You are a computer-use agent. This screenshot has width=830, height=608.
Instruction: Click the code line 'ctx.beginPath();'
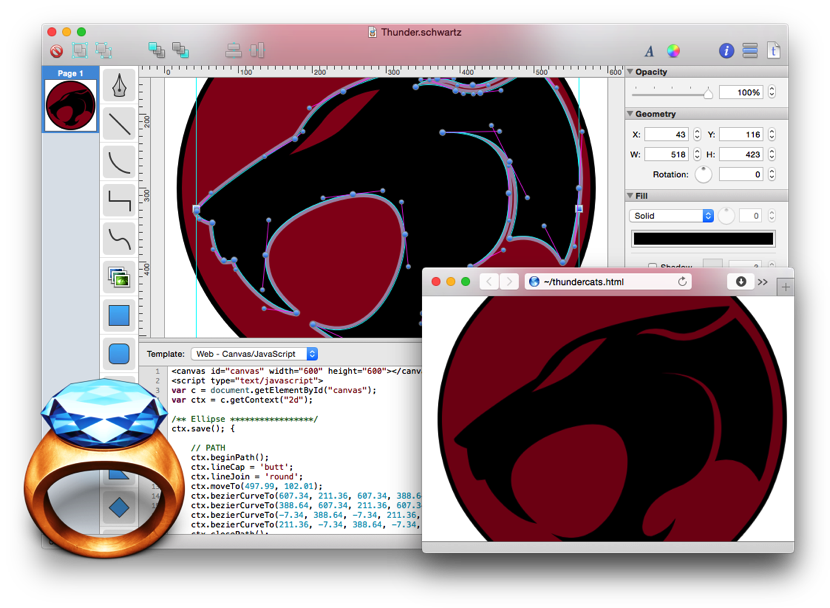[x=230, y=457]
